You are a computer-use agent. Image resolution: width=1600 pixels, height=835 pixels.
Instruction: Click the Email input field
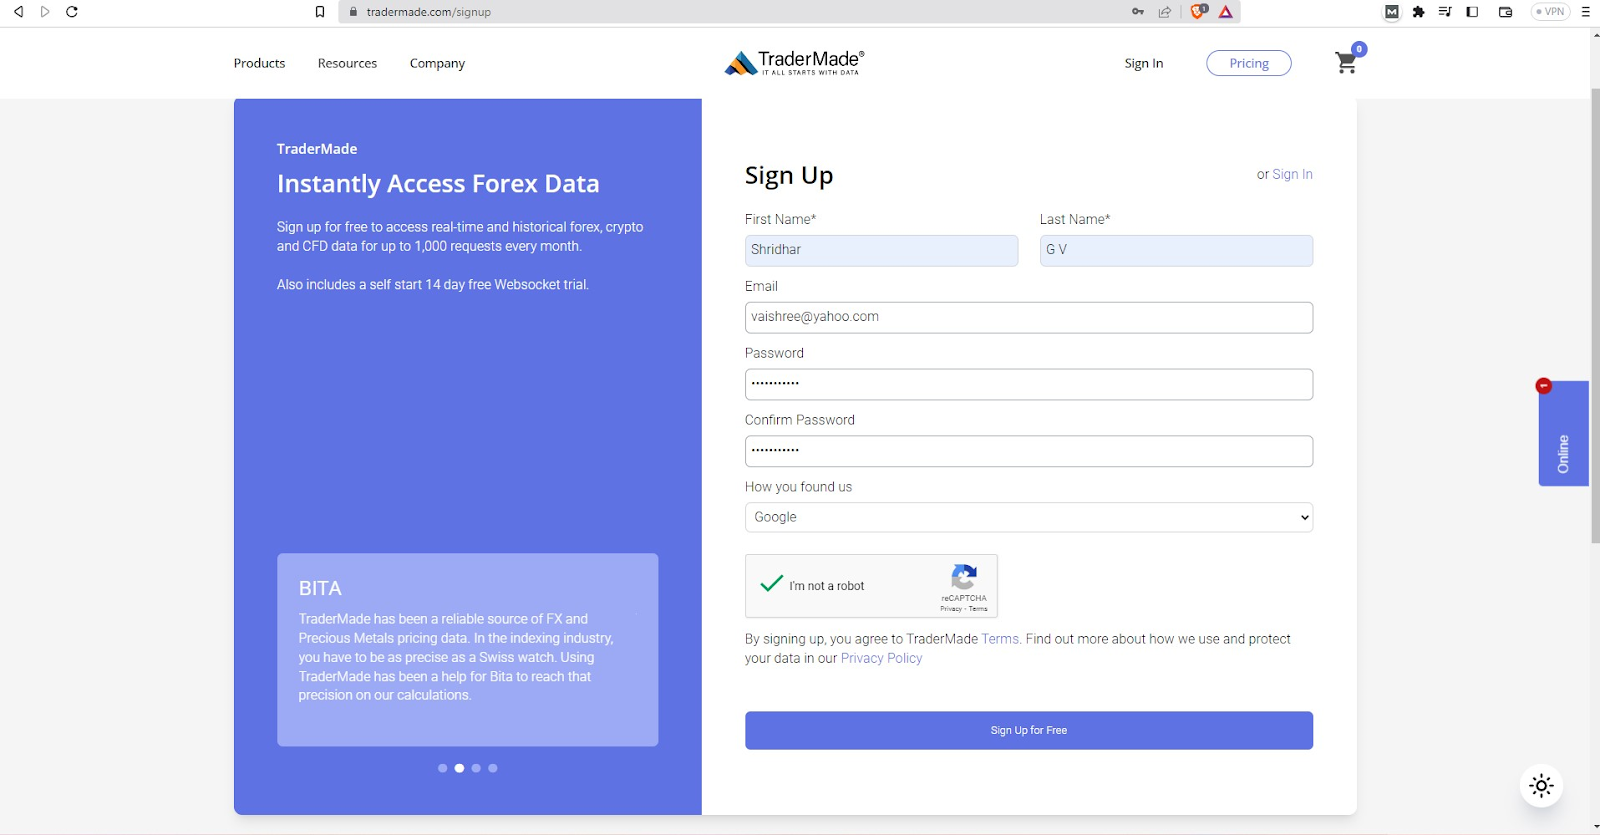(1029, 317)
